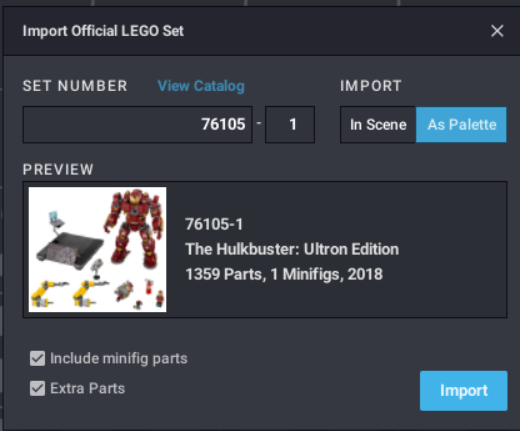Click the dialog title Import Official LEGO Set

[103, 31]
